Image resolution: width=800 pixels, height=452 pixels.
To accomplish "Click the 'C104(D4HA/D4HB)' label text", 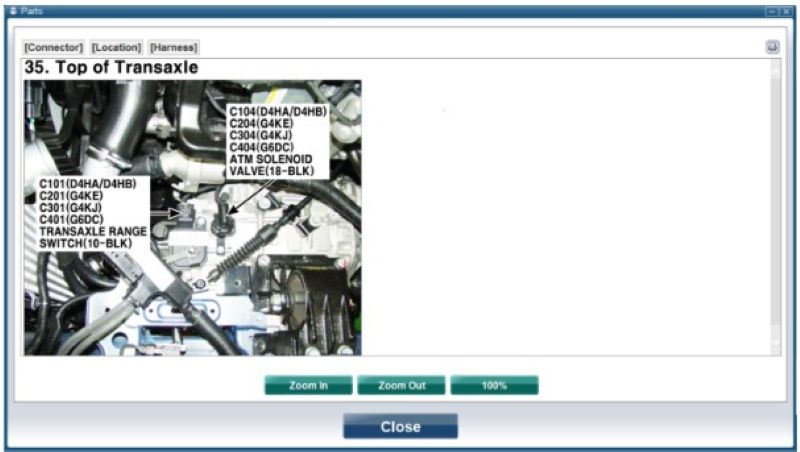I will point(278,111).
